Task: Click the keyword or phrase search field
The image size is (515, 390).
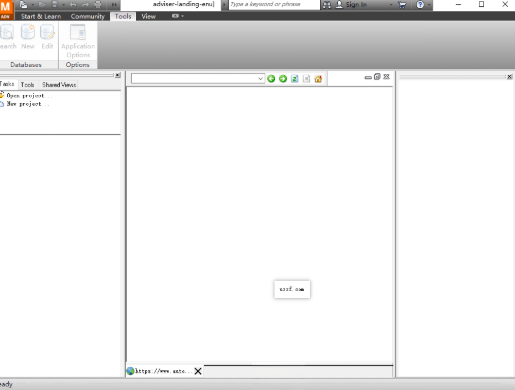Action: 274,5
